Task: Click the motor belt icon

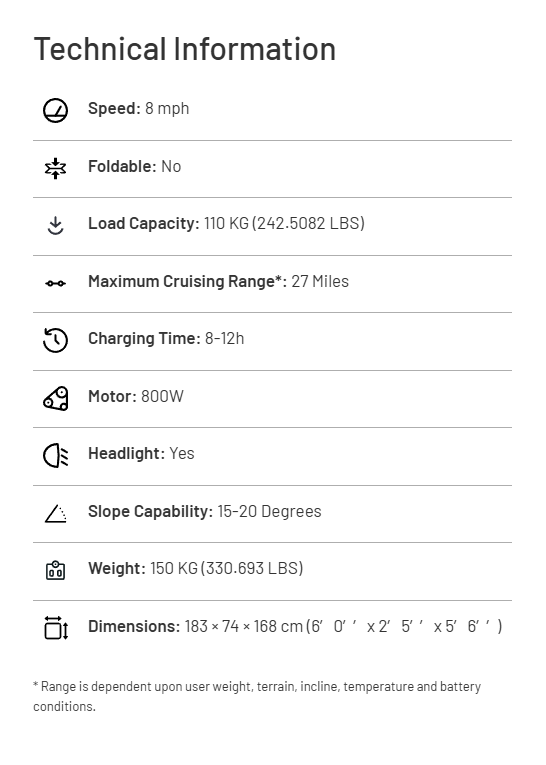Action: coord(56,398)
